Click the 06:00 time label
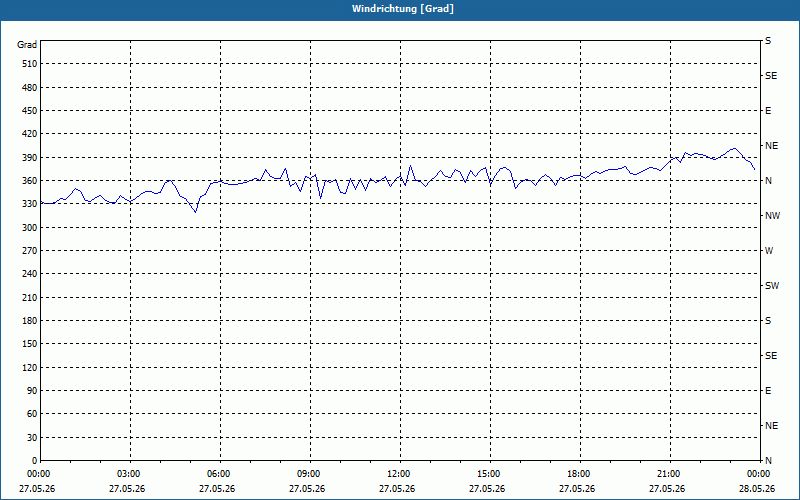 click(x=220, y=474)
